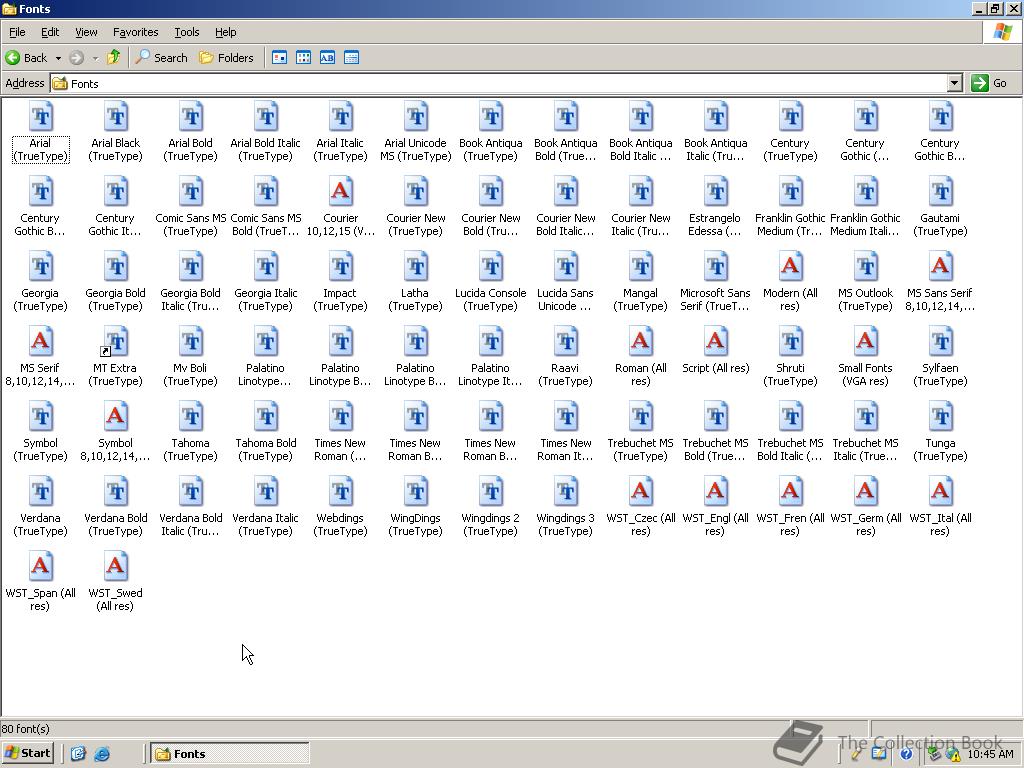The width and height of the screenshot is (1024, 768).
Task: Select the Courier 10,12,15 bitmap font icon
Action: tap(340, 193)
